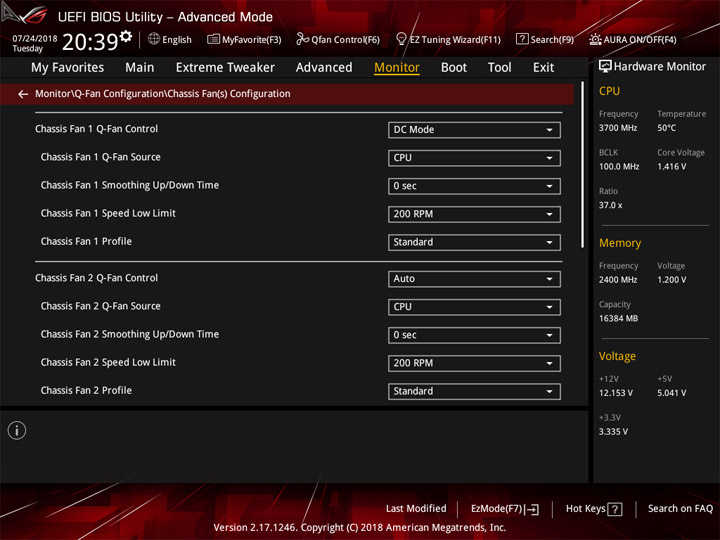Image resolution: width=720 pixels, height=540 pixels.
Task: Open Chassis Fan 1 Q-Fan Source dropdown
Action: (474, 158)
